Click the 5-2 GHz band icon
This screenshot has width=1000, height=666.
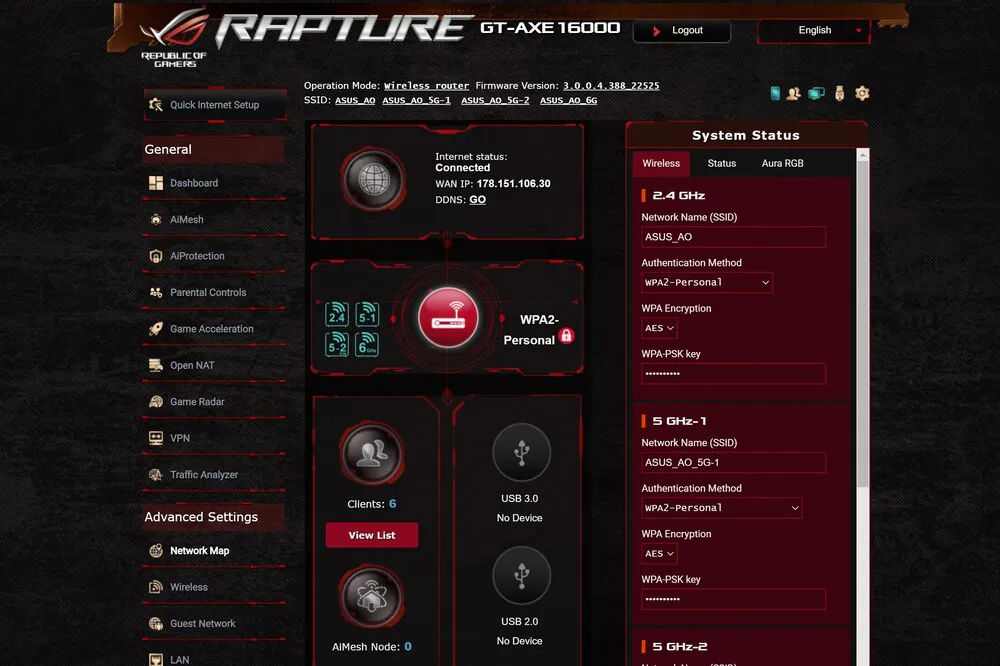click(337, 344)
